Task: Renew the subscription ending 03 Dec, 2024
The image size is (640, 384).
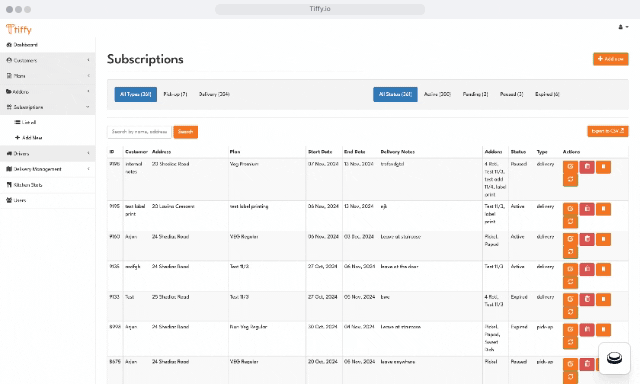Action: 570,252
